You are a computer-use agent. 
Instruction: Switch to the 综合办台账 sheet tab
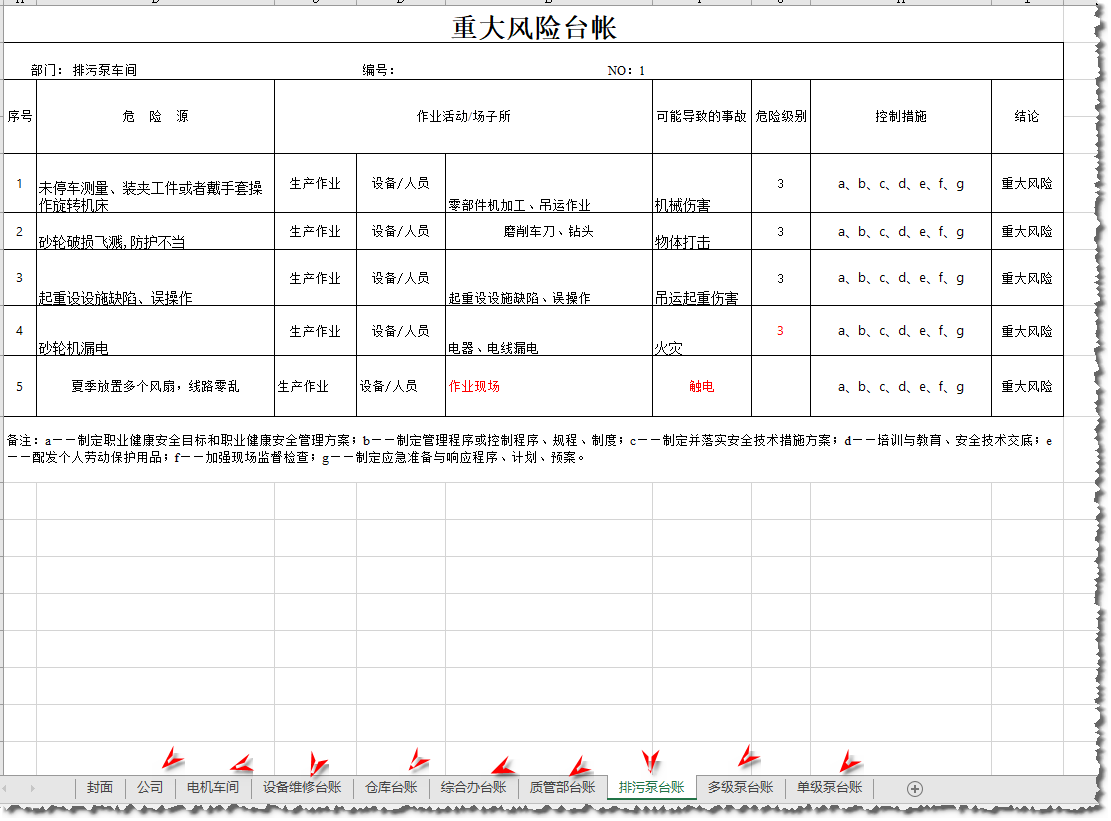pos(473,787)
